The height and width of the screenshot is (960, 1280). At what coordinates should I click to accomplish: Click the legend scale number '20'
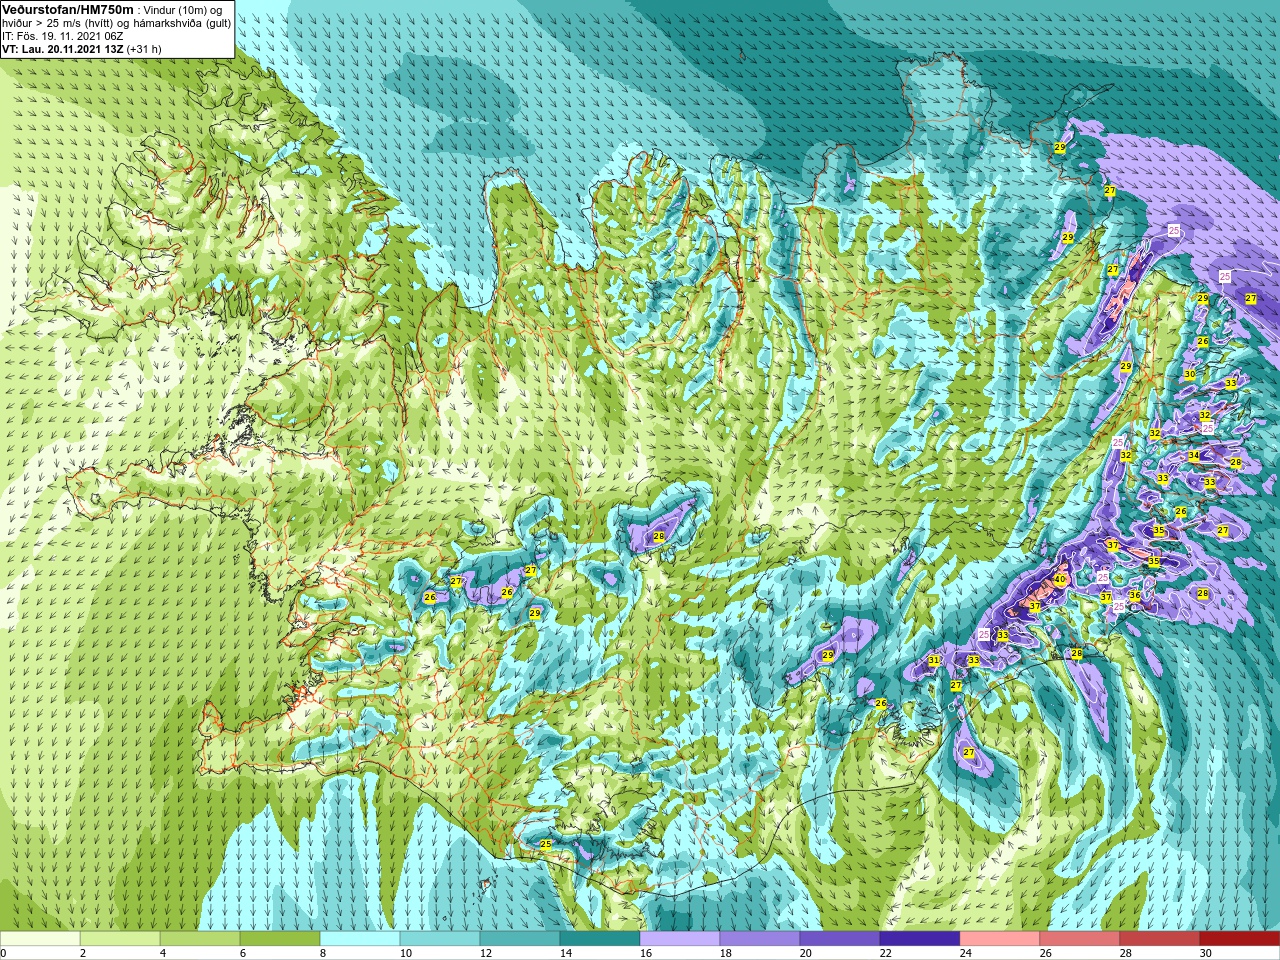coord(806,953)
